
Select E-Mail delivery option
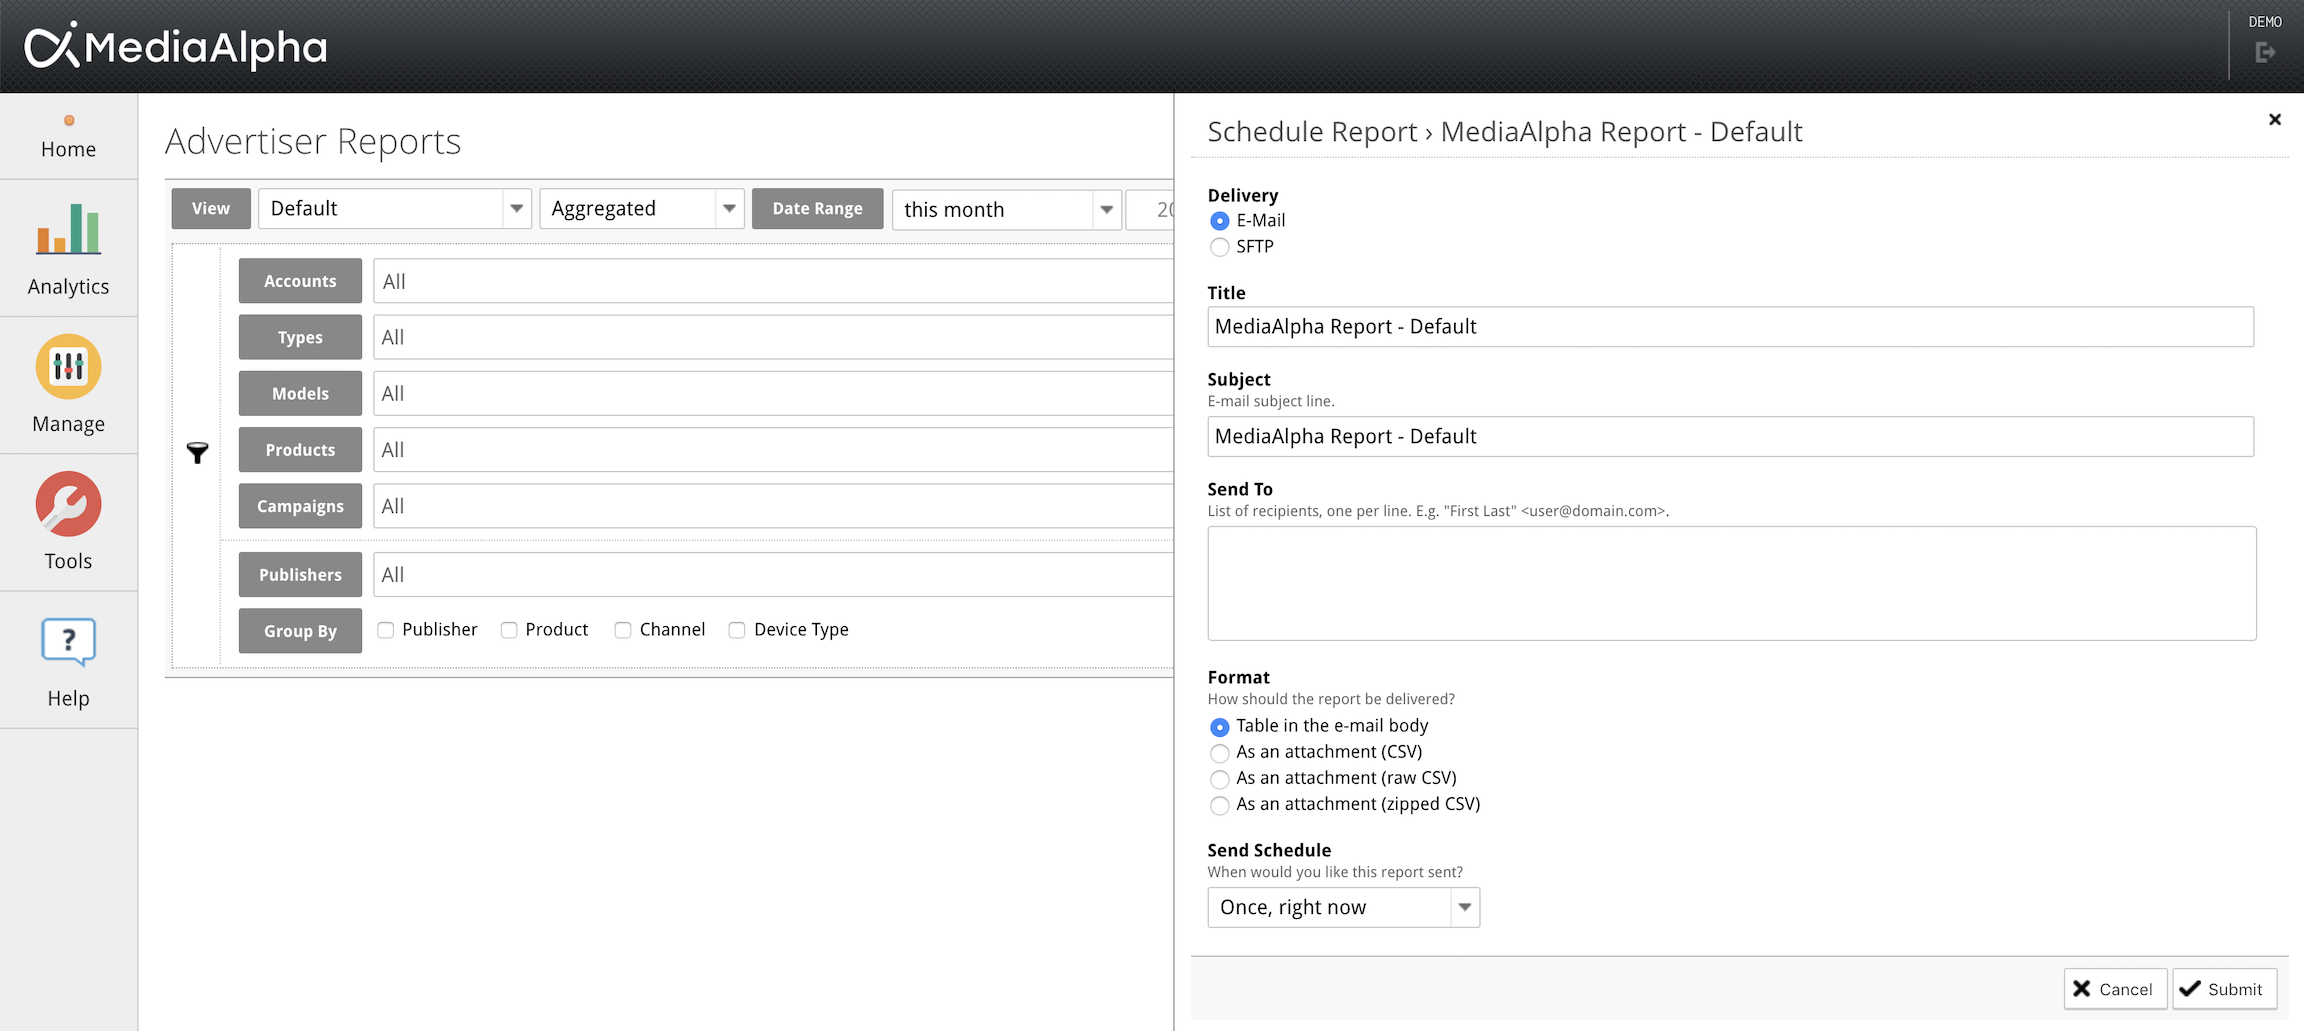1219,221
